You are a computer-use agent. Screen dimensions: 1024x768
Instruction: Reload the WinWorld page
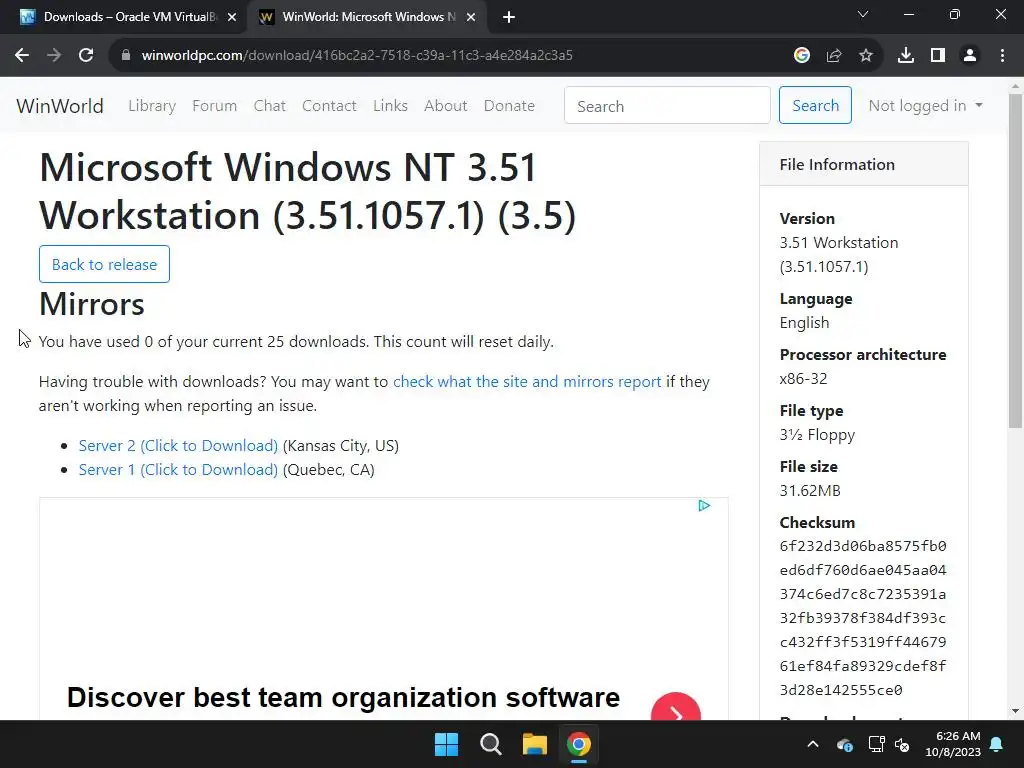point(86,56)
